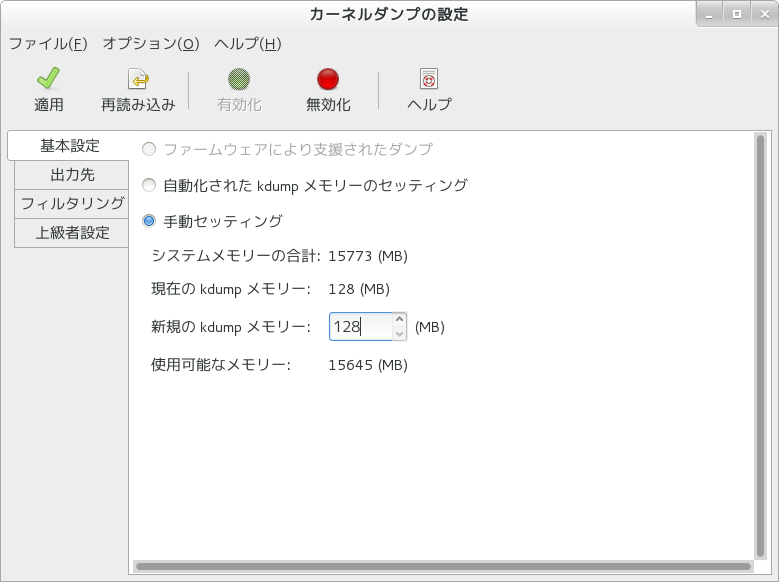Select automated kdump memory setting option
Screen dimensions: 779x582
(149, 185)
